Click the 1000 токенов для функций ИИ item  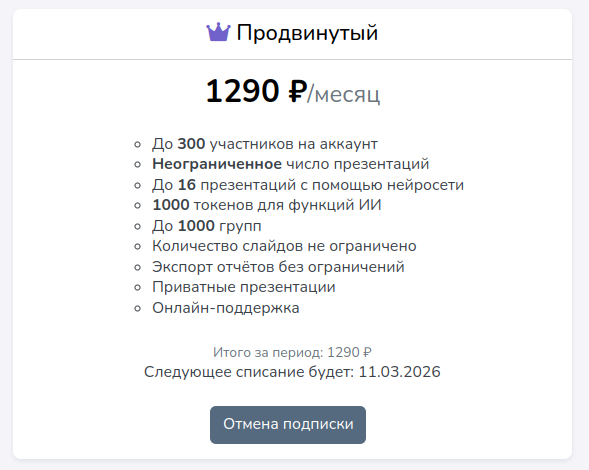(267, 205)
